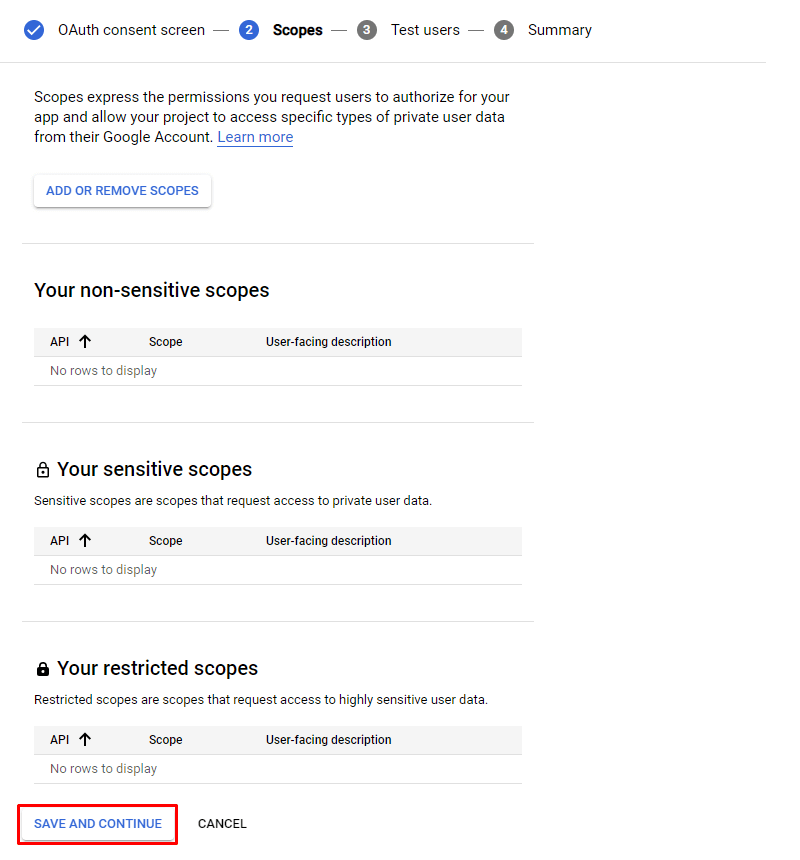Click CANCEL to discard changes

221,823
